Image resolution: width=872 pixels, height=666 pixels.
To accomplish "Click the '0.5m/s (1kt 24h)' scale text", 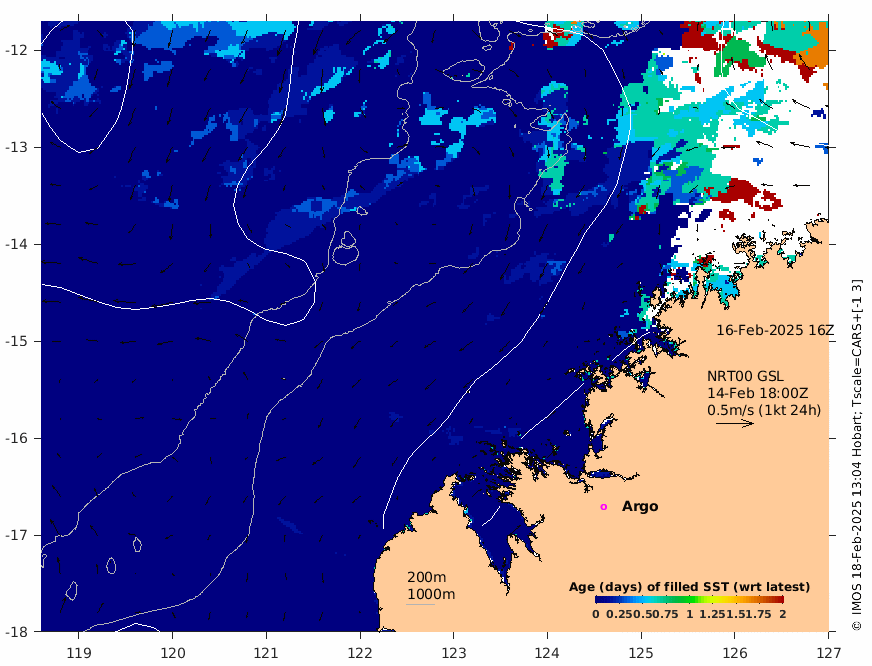I will tap(764, 410).
